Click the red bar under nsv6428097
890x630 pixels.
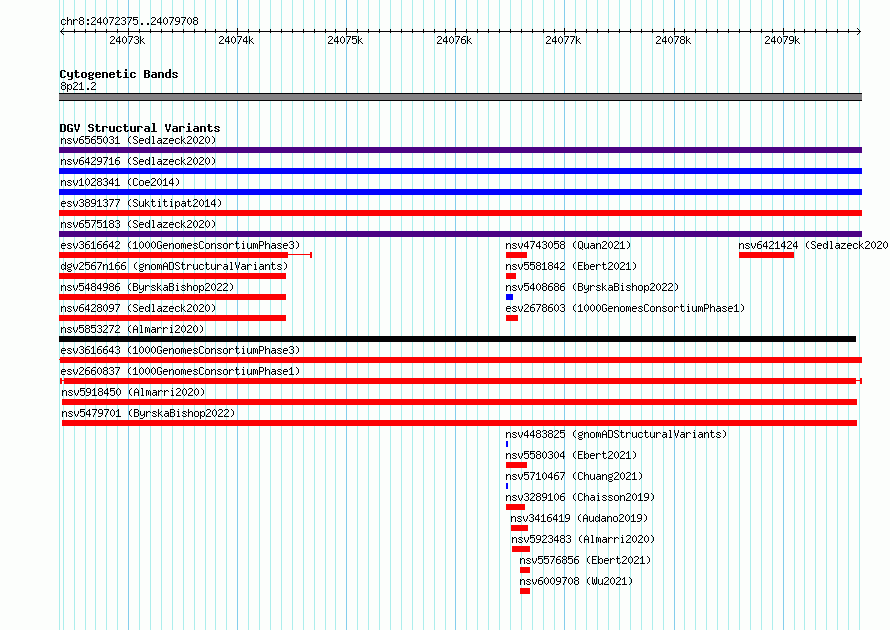pos(173,318)
